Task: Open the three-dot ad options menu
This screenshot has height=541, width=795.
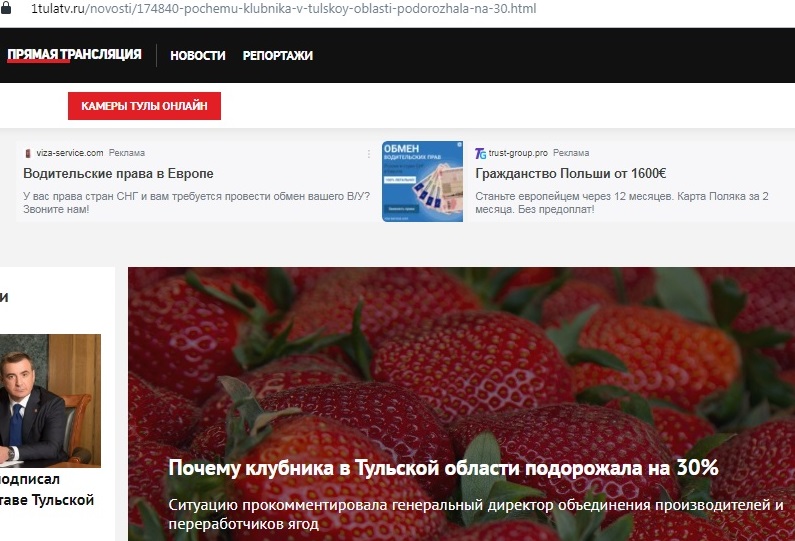Action: 369,154
